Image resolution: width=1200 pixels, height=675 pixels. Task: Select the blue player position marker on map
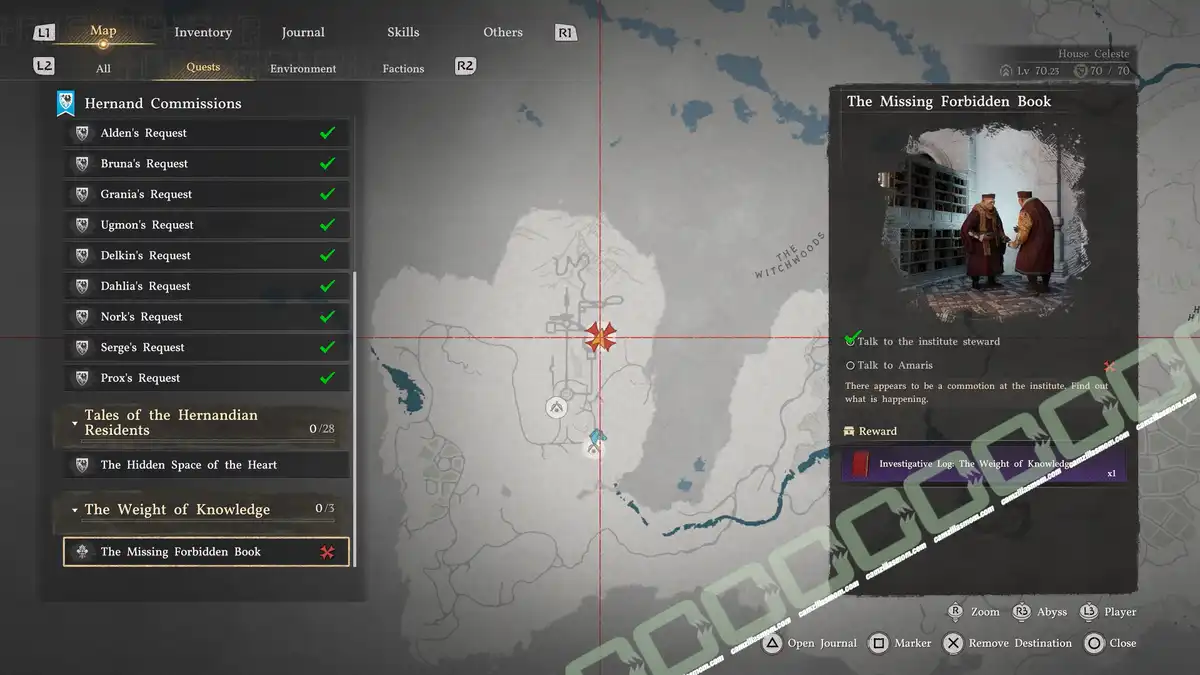point(597,436)
